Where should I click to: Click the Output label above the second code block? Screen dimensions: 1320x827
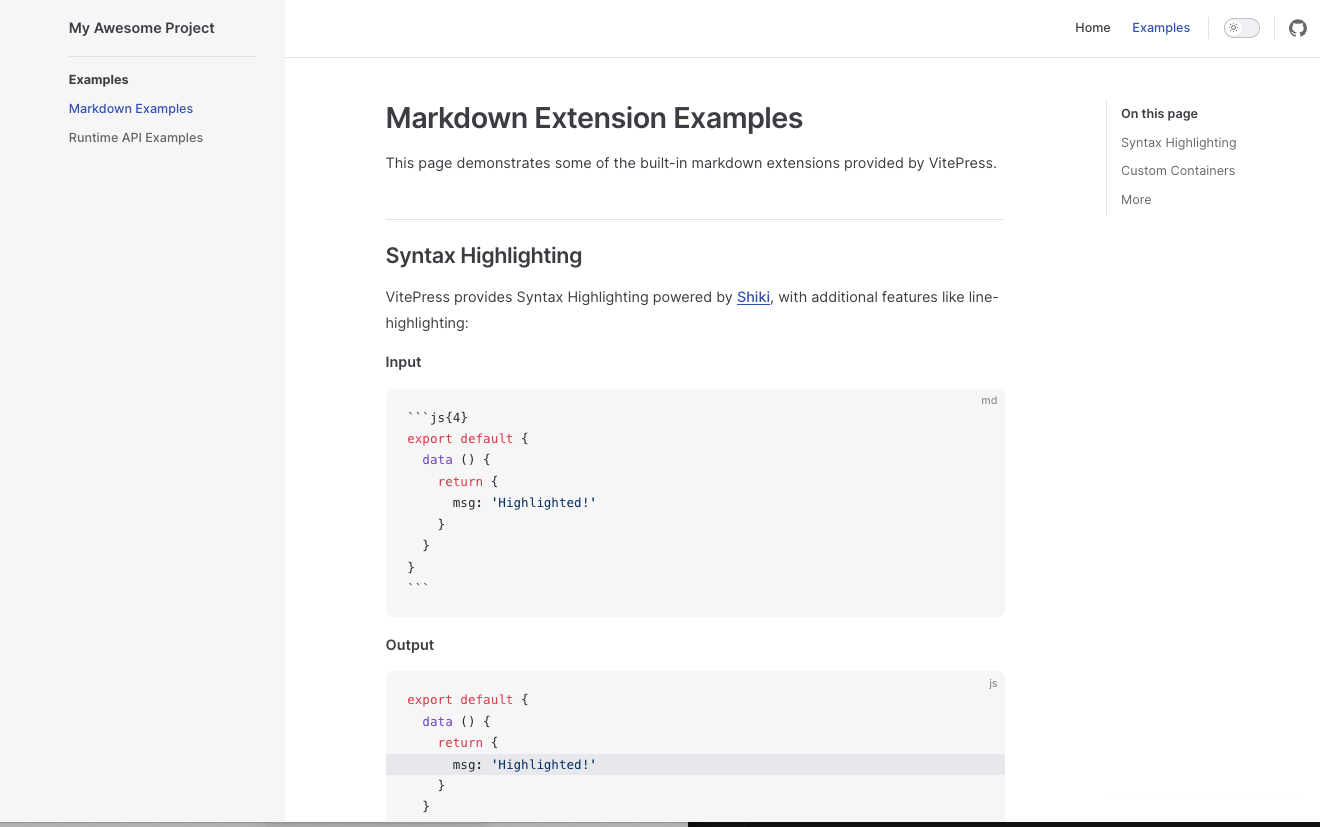409,645
